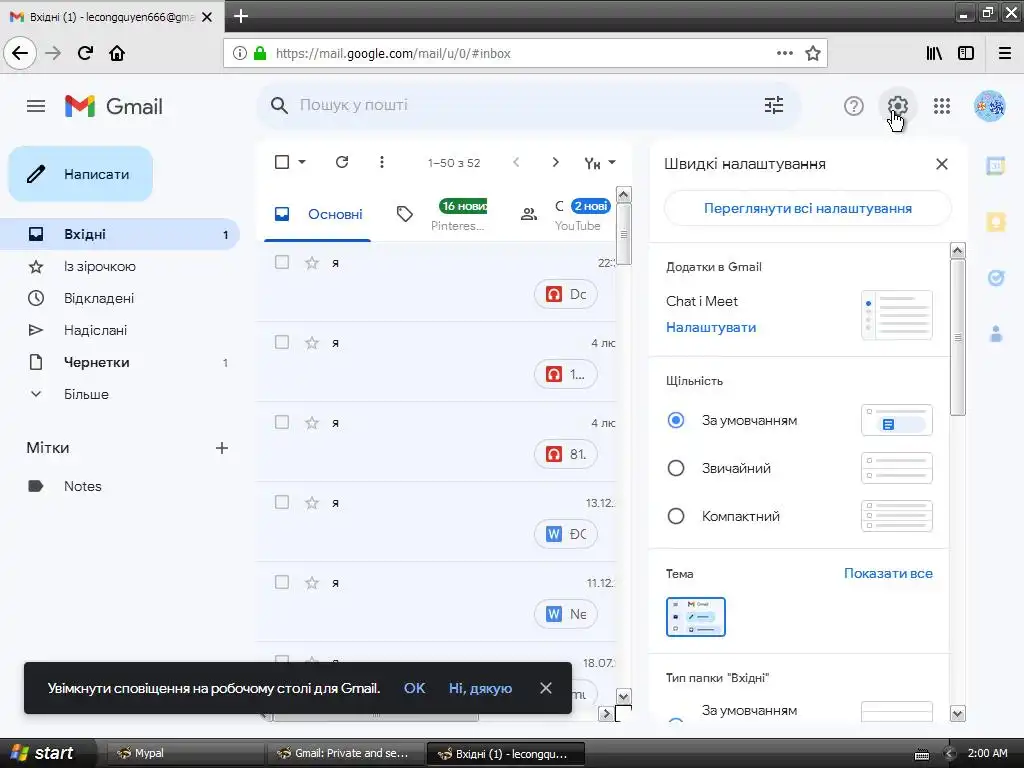Open the Google account avatar
This screenshot has height=768, width=1024.
click(x=990, y=106)
